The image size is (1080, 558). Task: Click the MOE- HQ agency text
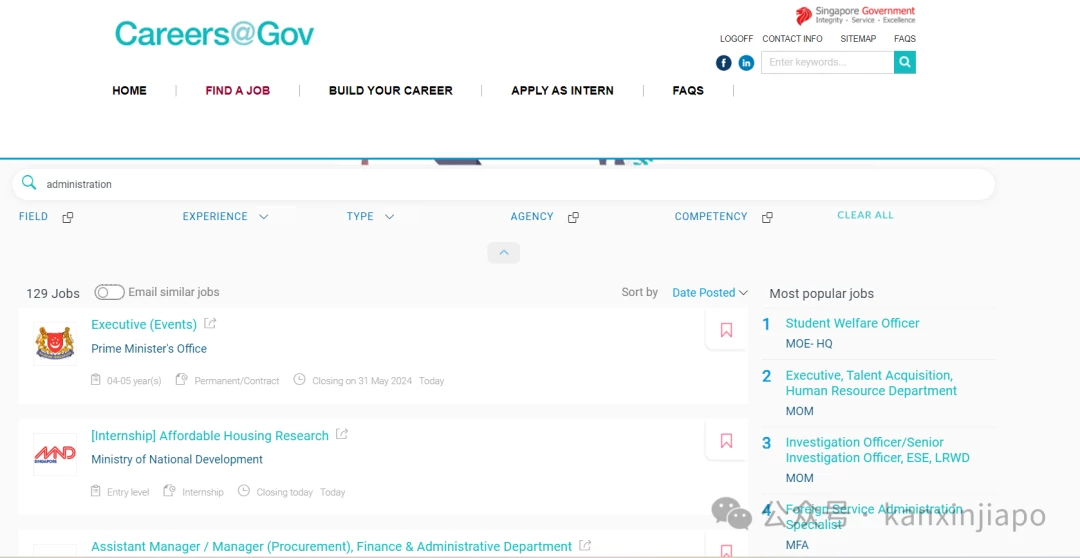[x=809, y=344]
